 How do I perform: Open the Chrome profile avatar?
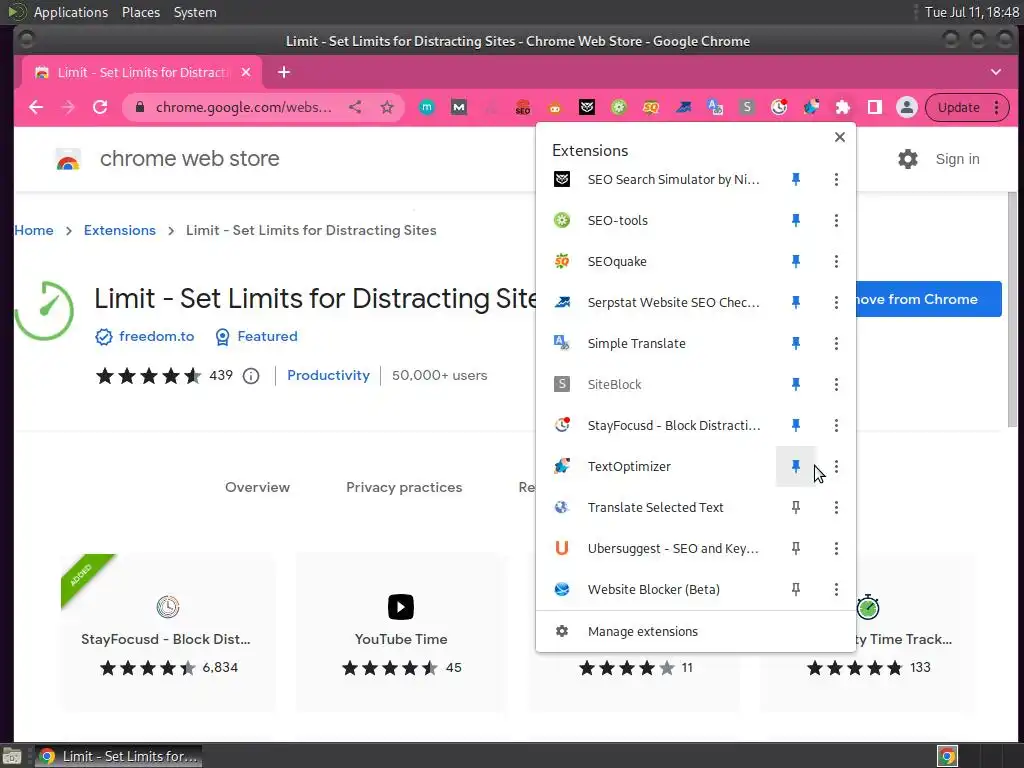click(x=906, y=107)
